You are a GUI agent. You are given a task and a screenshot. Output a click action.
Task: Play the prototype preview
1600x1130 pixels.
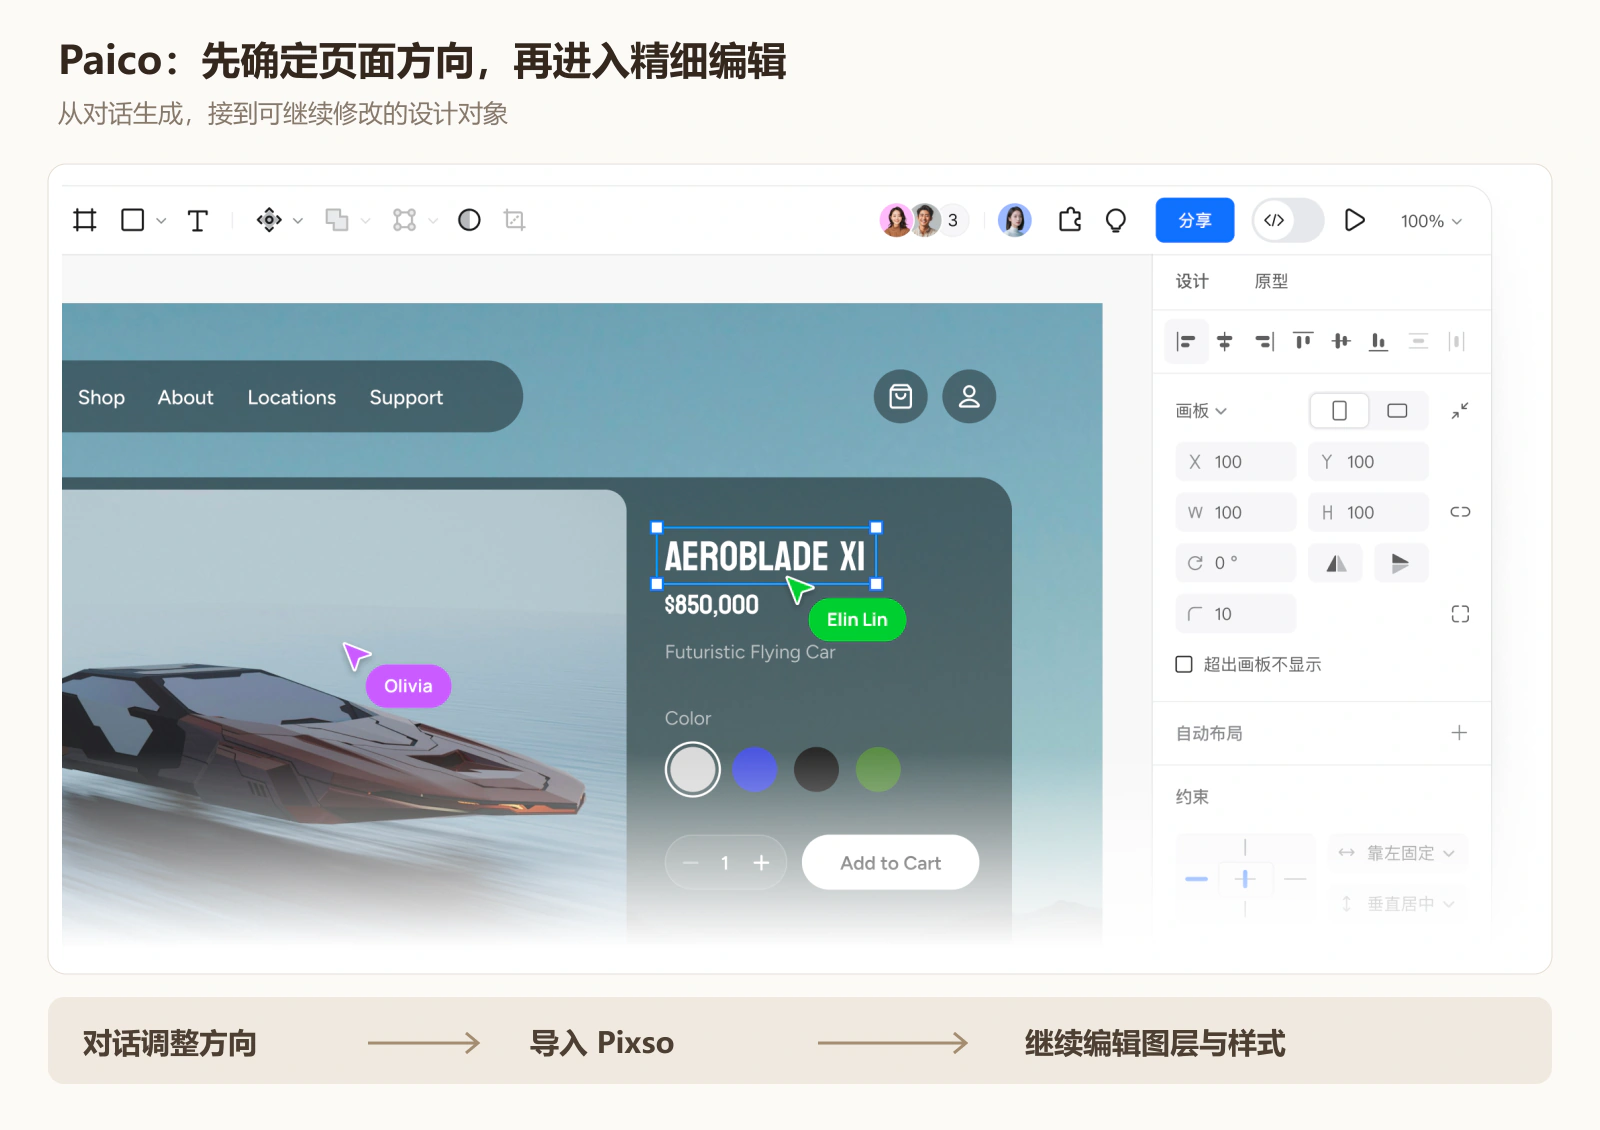(x=1355, y=220)
